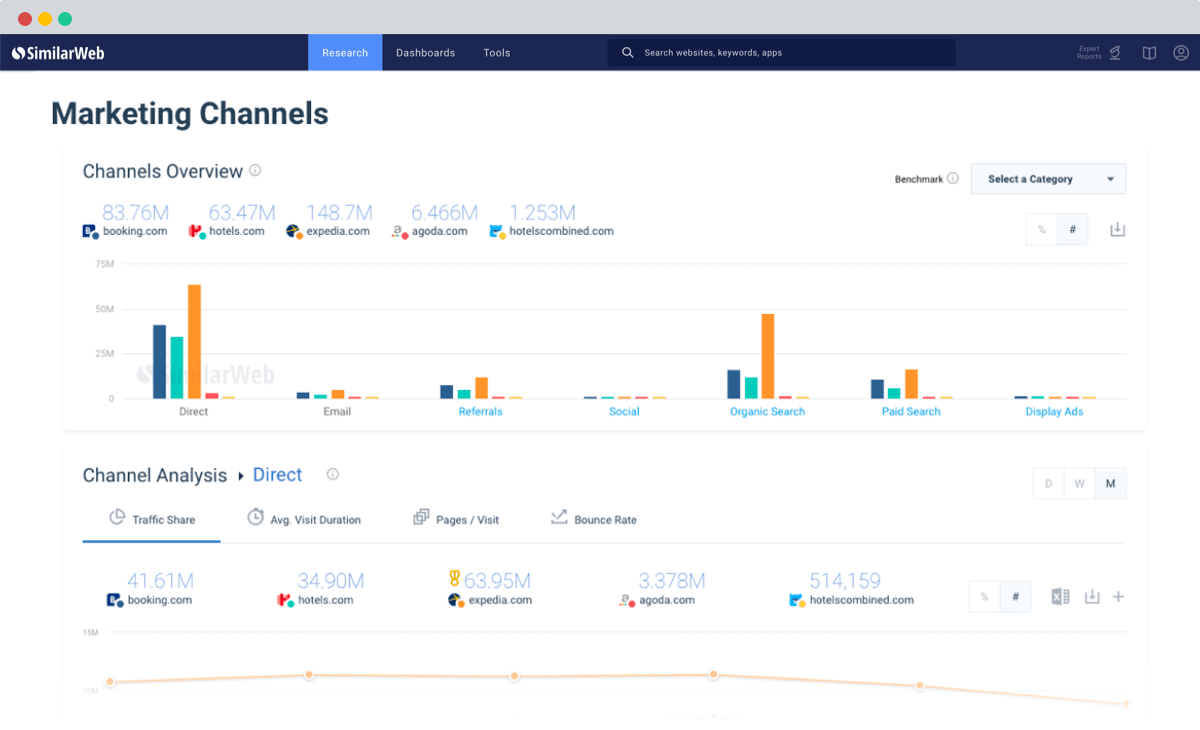Open the Tools tab
Image resolution: width=1200 pixels, height=730 pixels.
point(497,53)
